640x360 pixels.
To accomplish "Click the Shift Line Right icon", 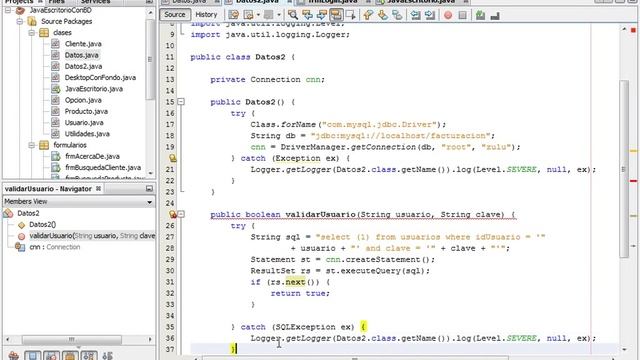I will (430, 15).
